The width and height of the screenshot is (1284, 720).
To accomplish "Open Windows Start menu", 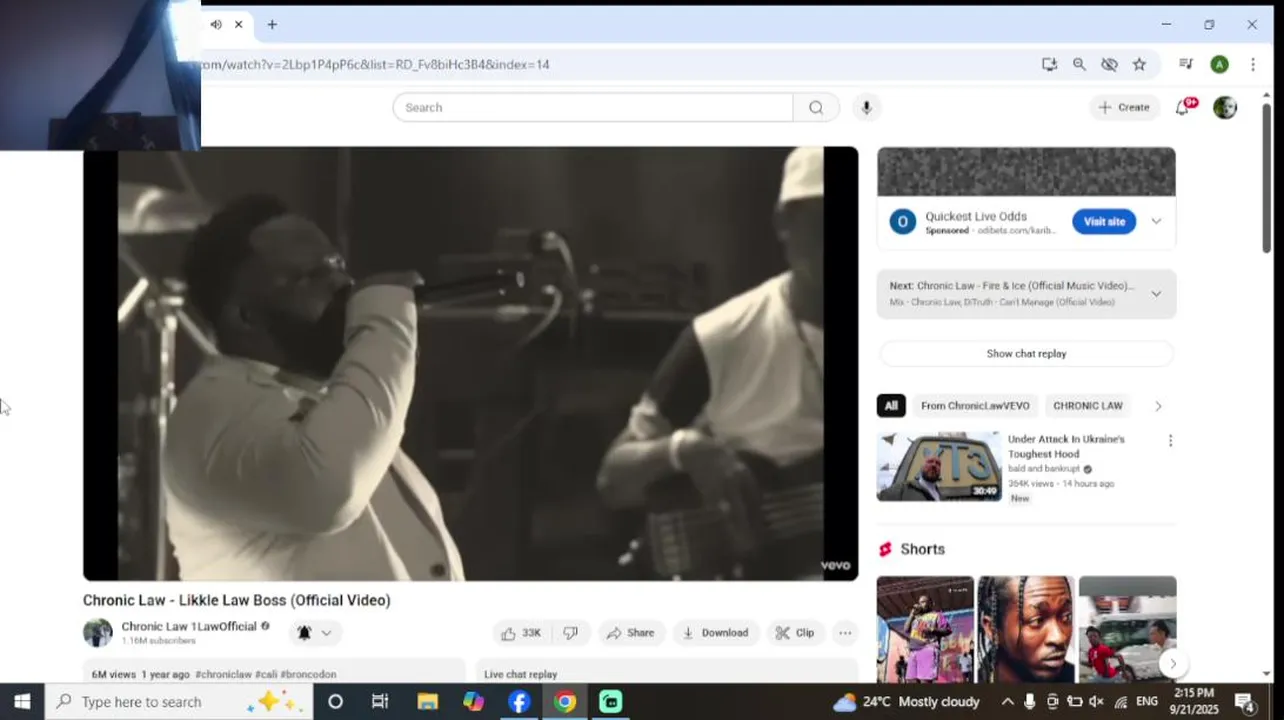I will [22, 701].
